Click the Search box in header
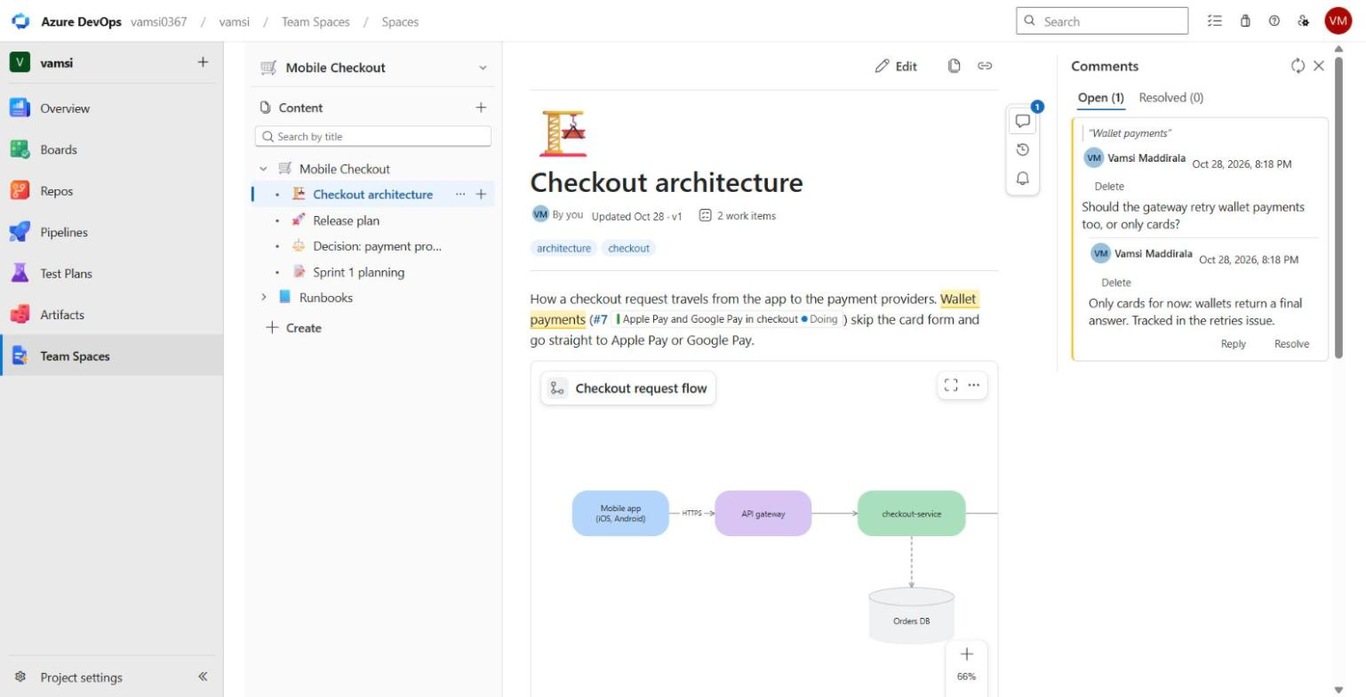 point(1102,21)
